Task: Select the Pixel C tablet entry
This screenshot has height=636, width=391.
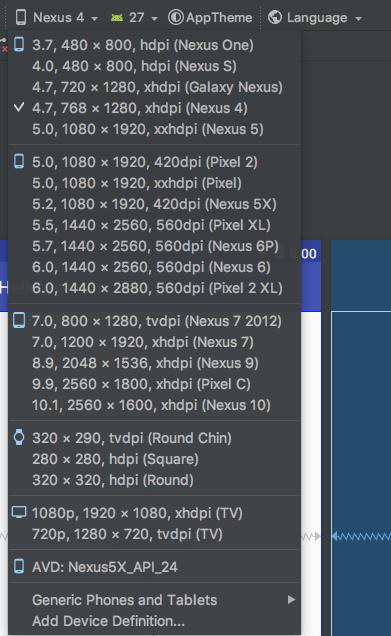Action: (154, 384)
